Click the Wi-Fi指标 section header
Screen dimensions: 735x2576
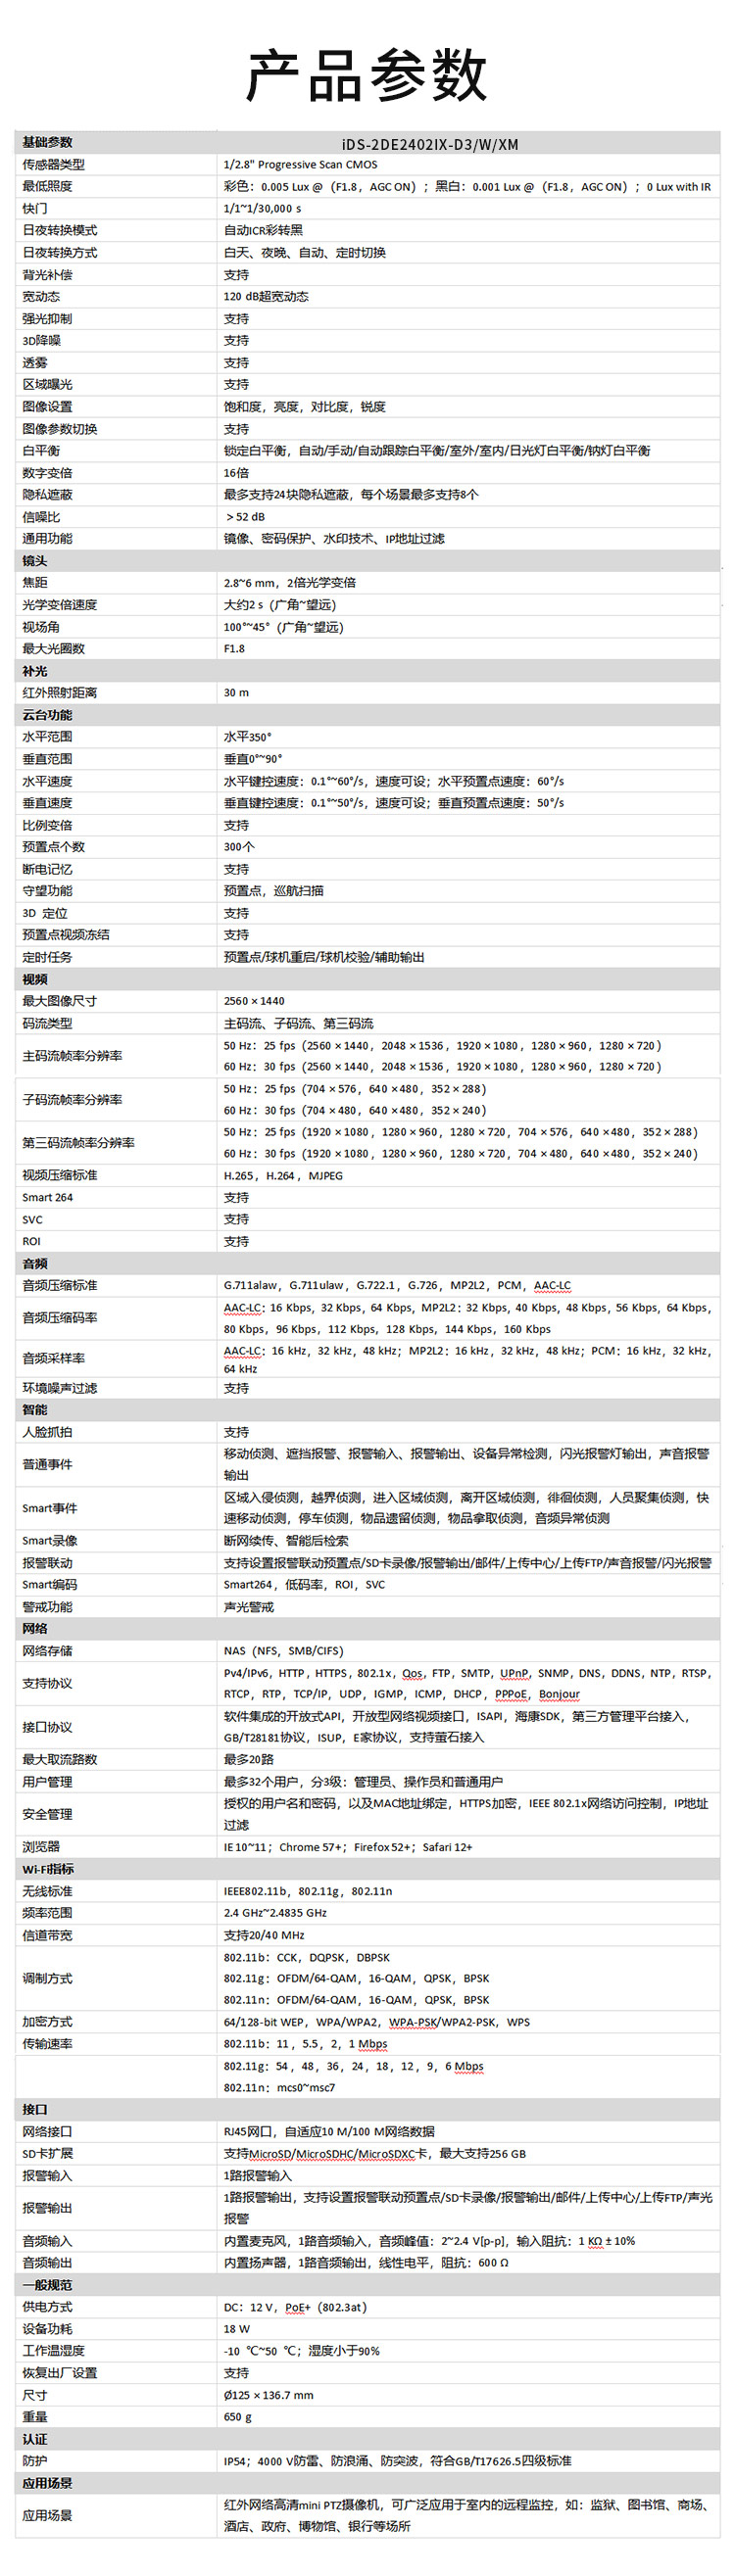click(x=48, y=1869)
